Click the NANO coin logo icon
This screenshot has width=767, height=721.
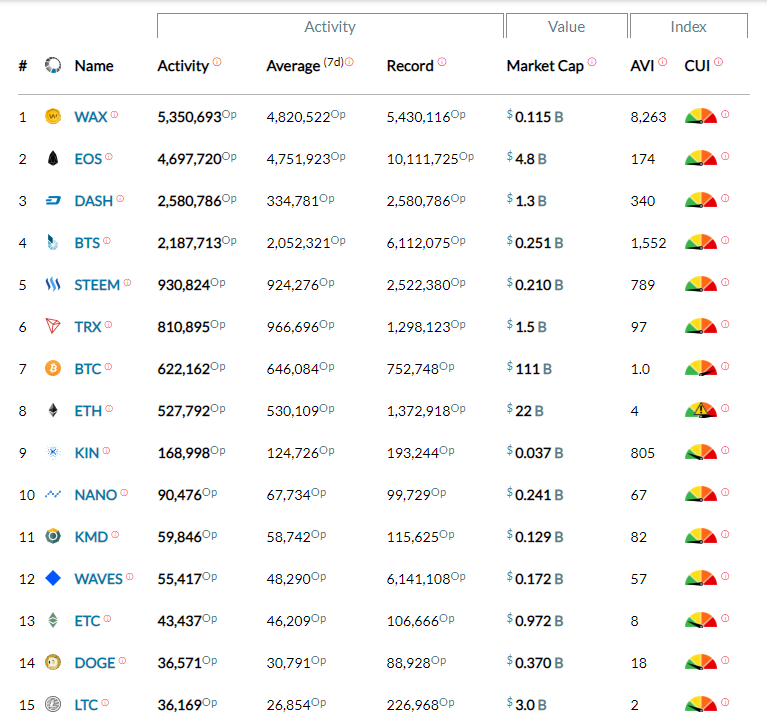coord(53,495)
